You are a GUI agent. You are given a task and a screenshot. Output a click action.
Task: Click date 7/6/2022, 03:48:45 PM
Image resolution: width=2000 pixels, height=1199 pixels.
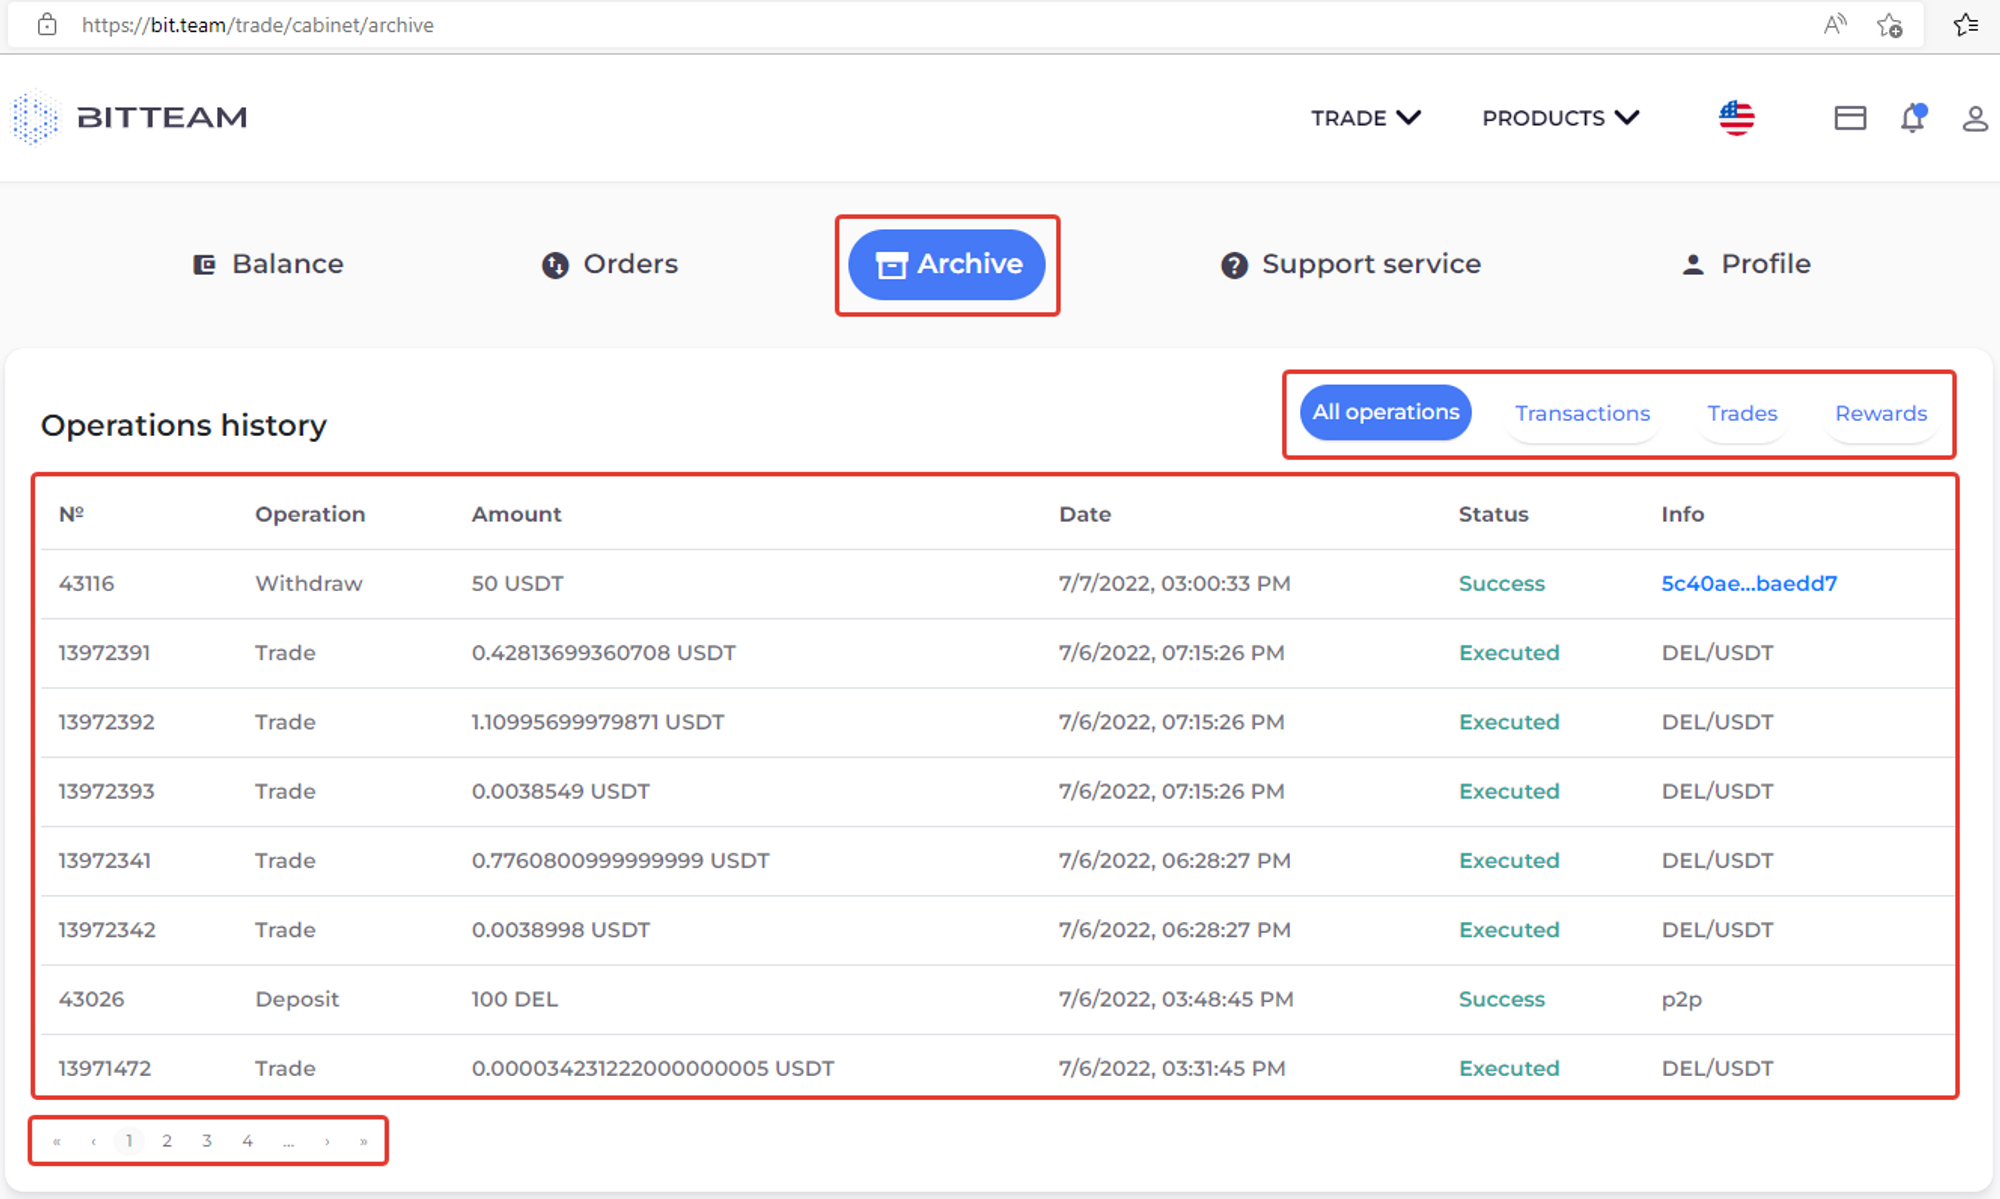tap(1176, 999)
